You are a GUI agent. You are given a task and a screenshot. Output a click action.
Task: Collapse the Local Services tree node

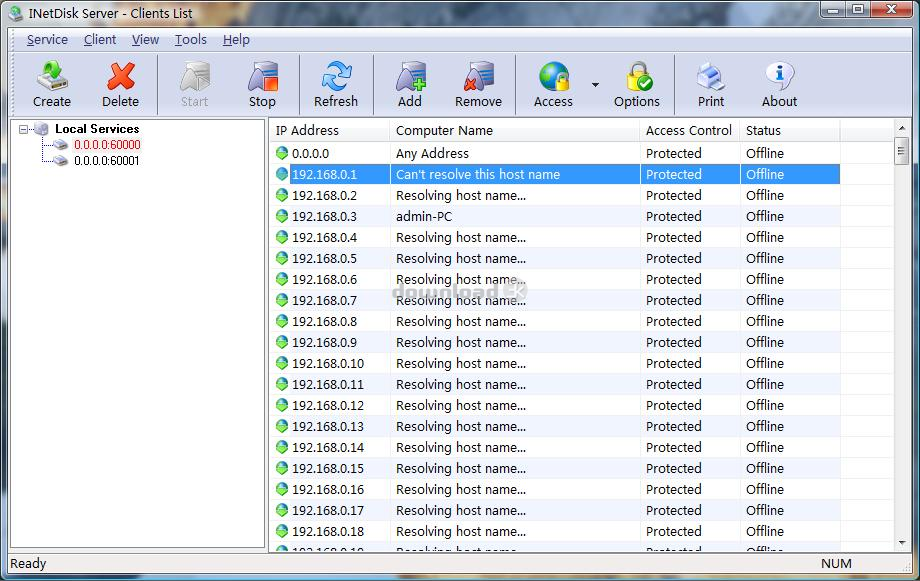coord(23,129)
